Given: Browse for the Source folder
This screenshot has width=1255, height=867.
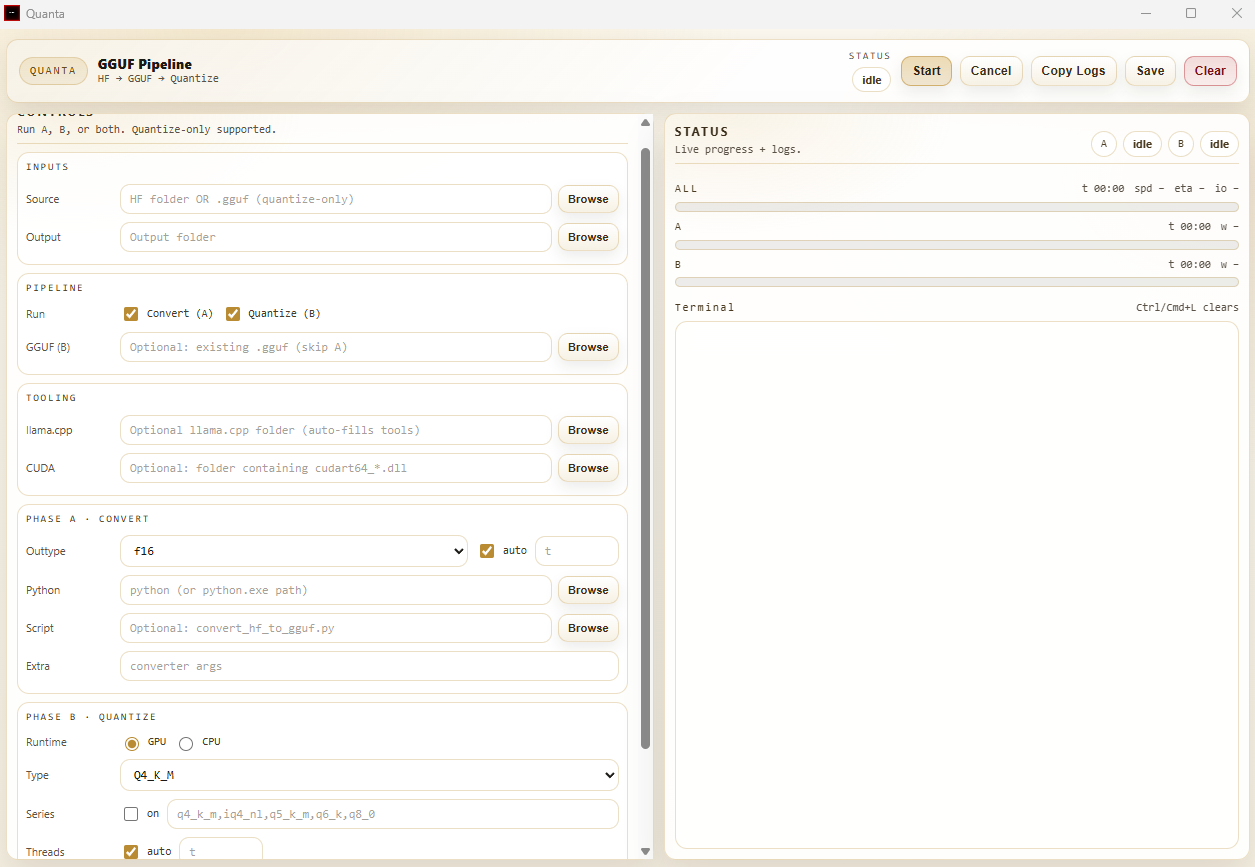Looking at the screenshot, I should click(588, 199).
